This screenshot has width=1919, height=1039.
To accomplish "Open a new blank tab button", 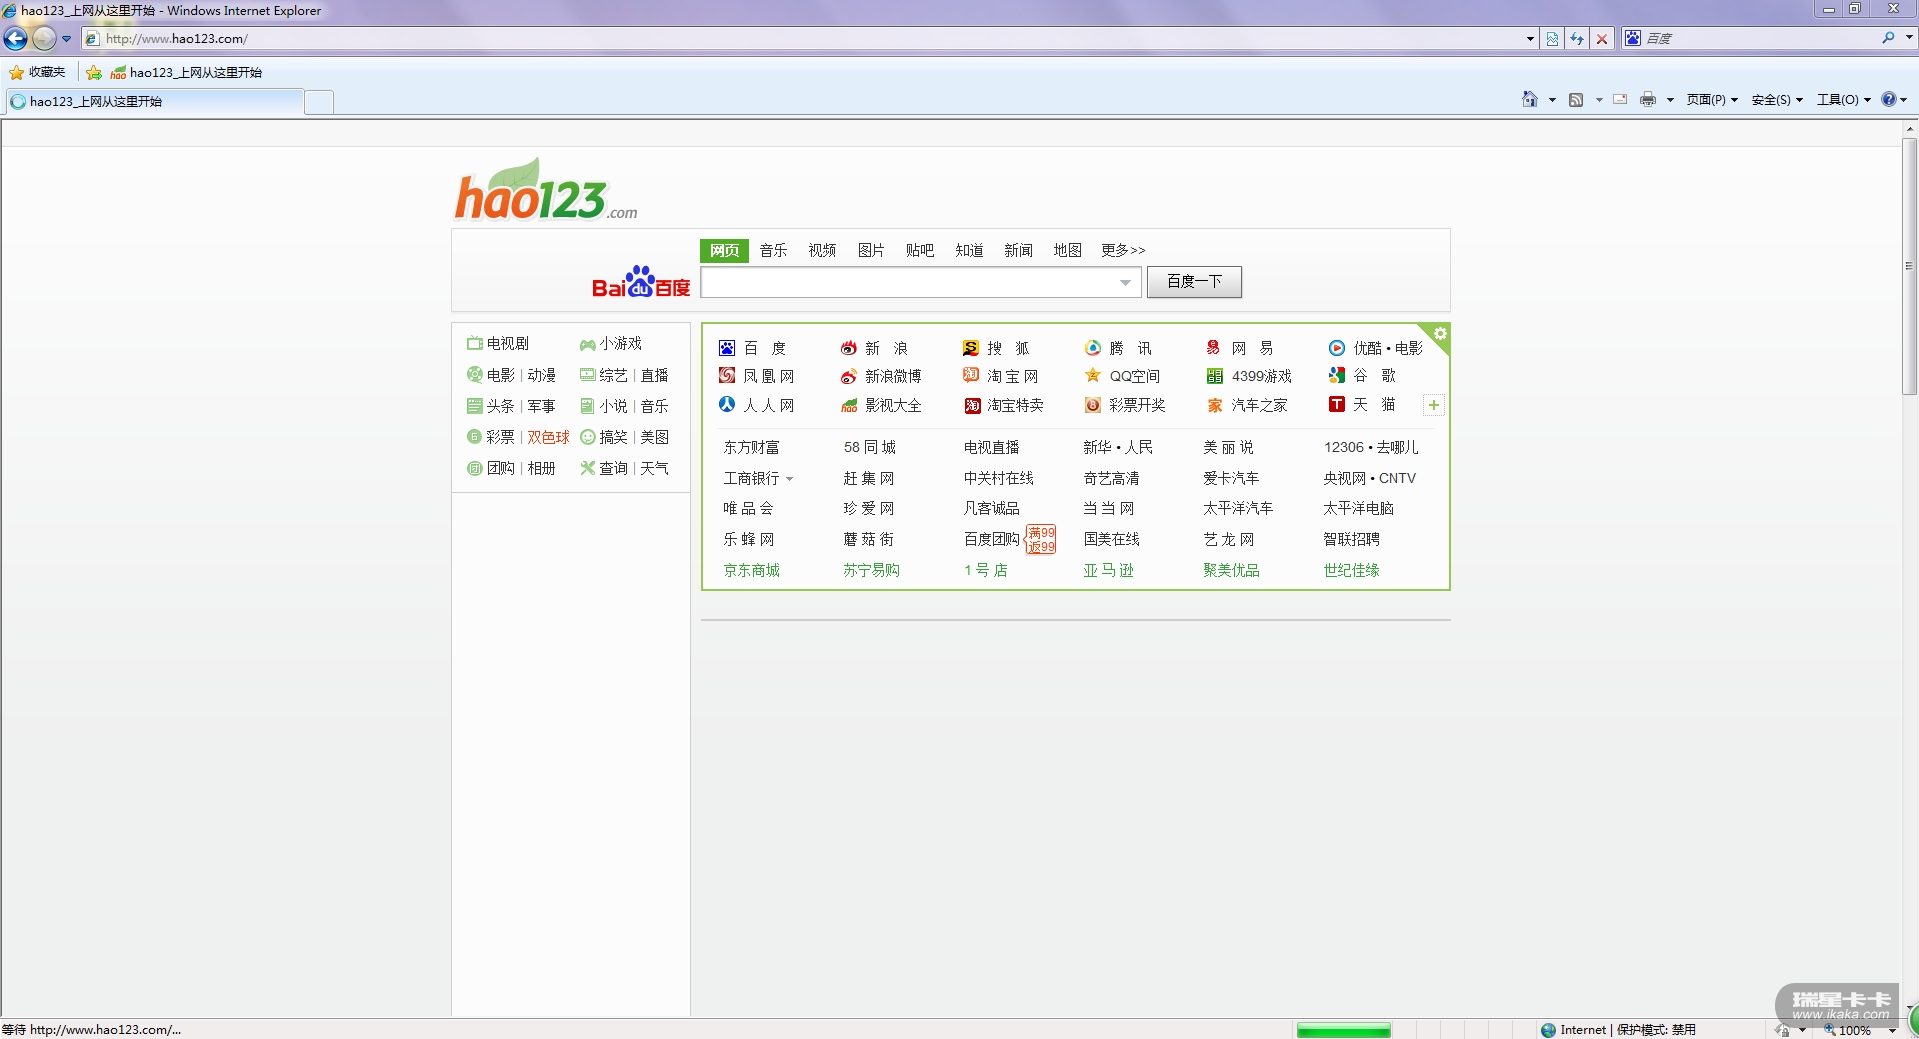I will [319, 102].
